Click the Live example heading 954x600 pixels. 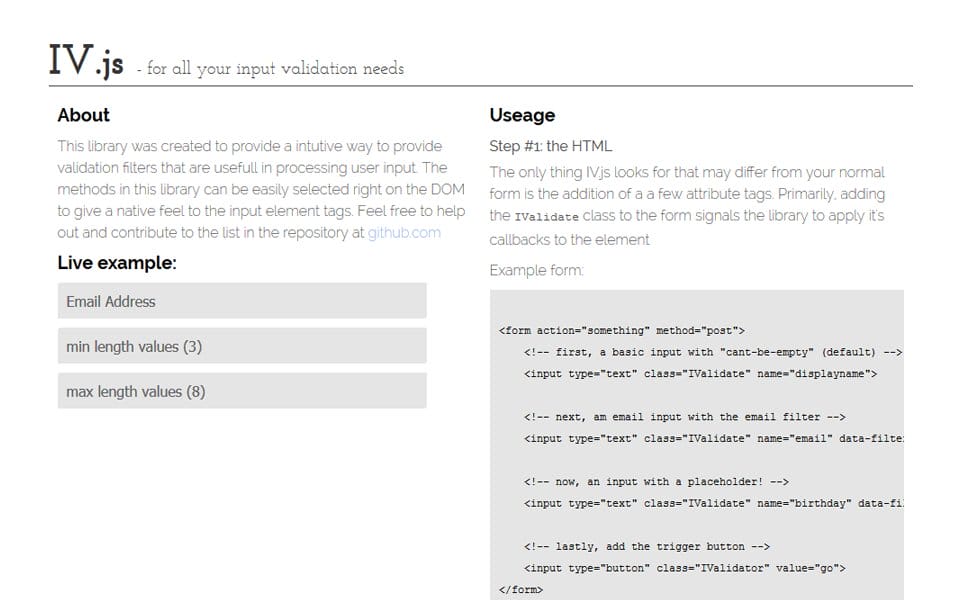point(113,263)
